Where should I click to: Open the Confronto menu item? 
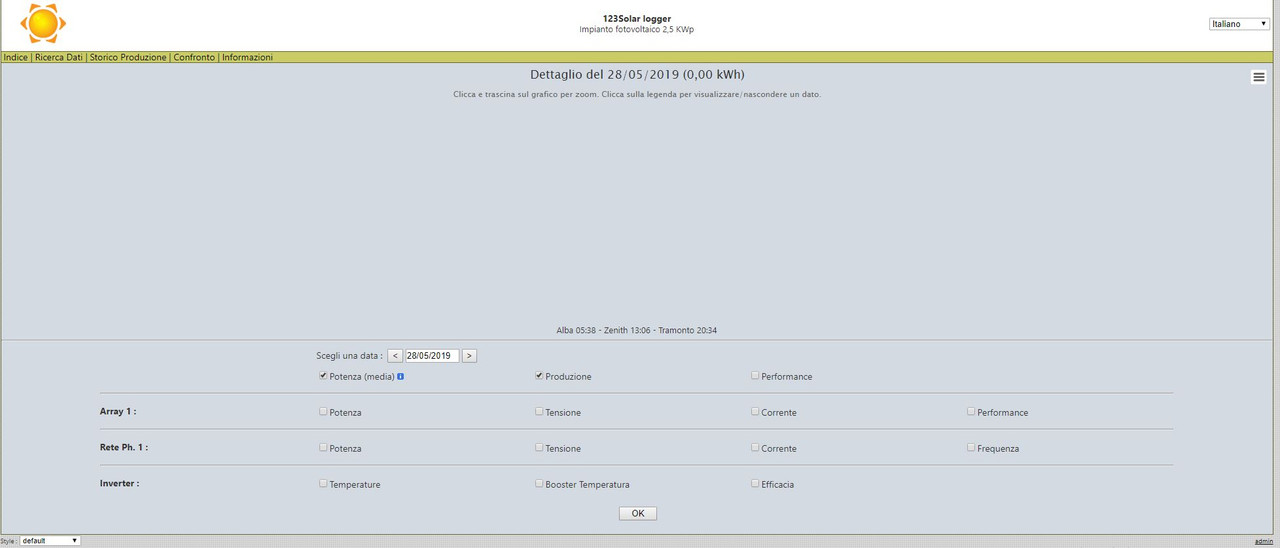[x=194, y=58]
